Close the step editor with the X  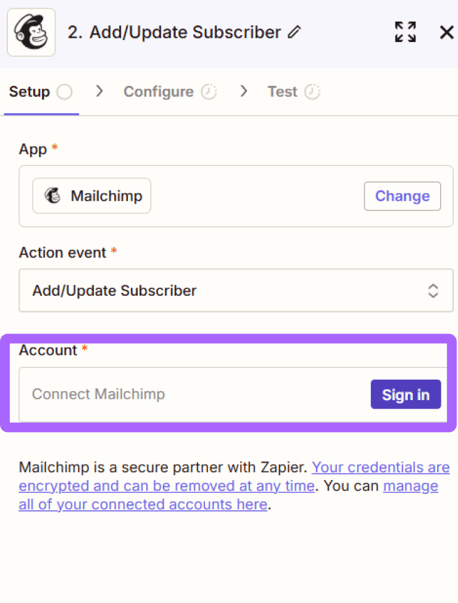tap(446, 32)
